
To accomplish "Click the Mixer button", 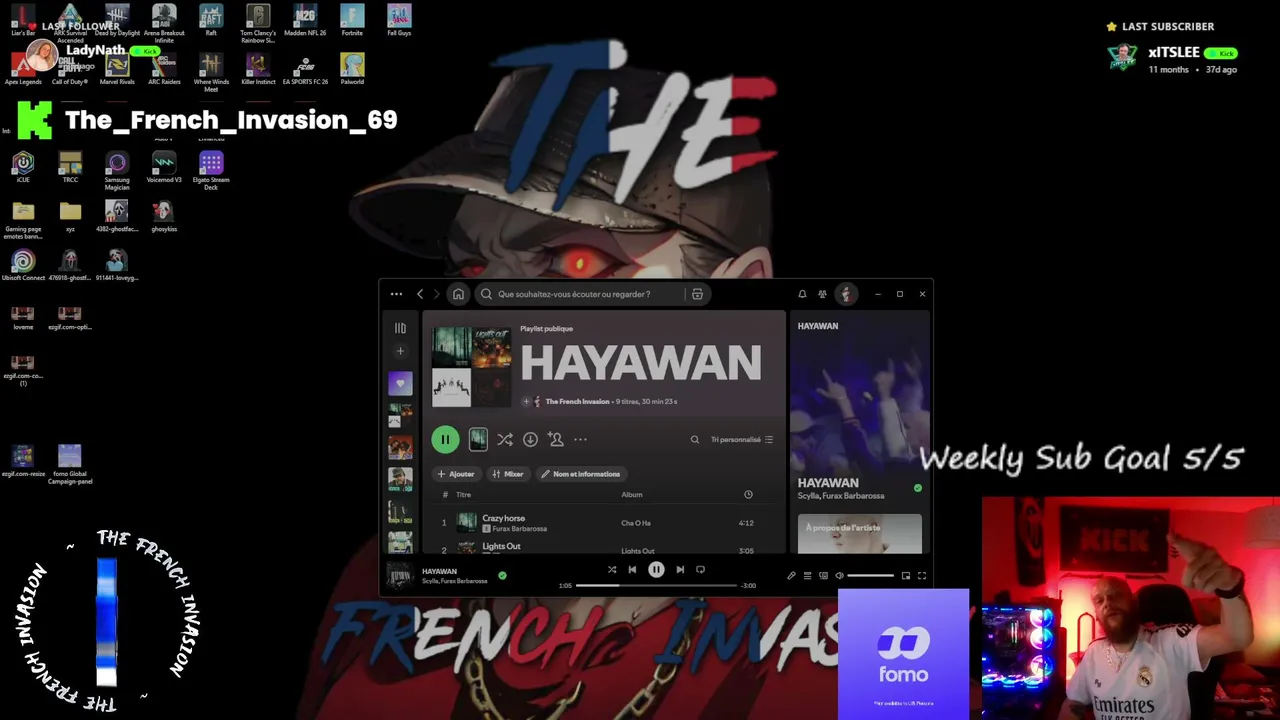I will pos(508,474).
